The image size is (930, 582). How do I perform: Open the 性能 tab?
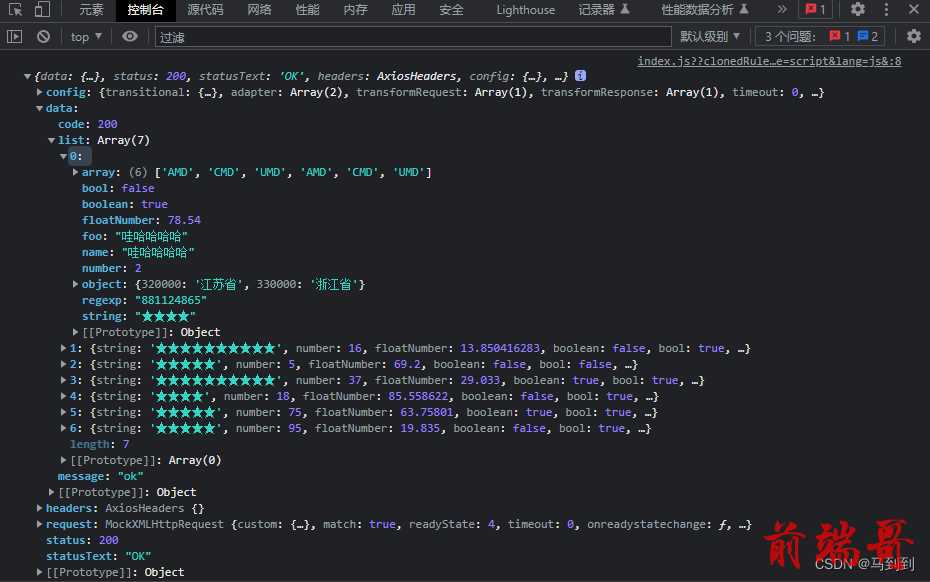click(x=307, y=9)
